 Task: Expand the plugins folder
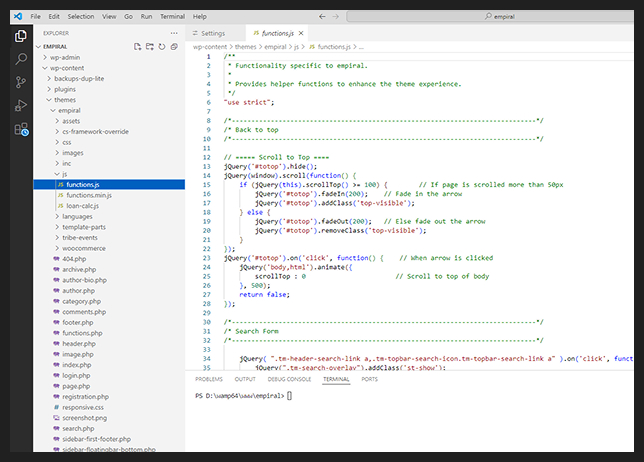[65, 89]
